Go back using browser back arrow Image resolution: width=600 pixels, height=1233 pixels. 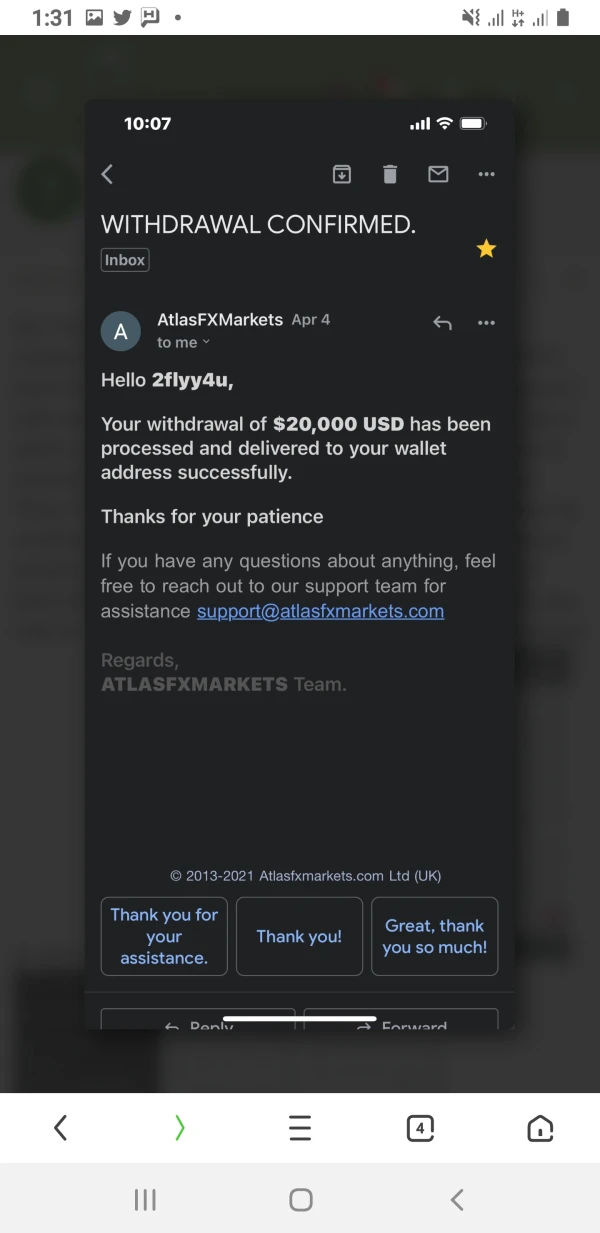(x=60, y=1128)
